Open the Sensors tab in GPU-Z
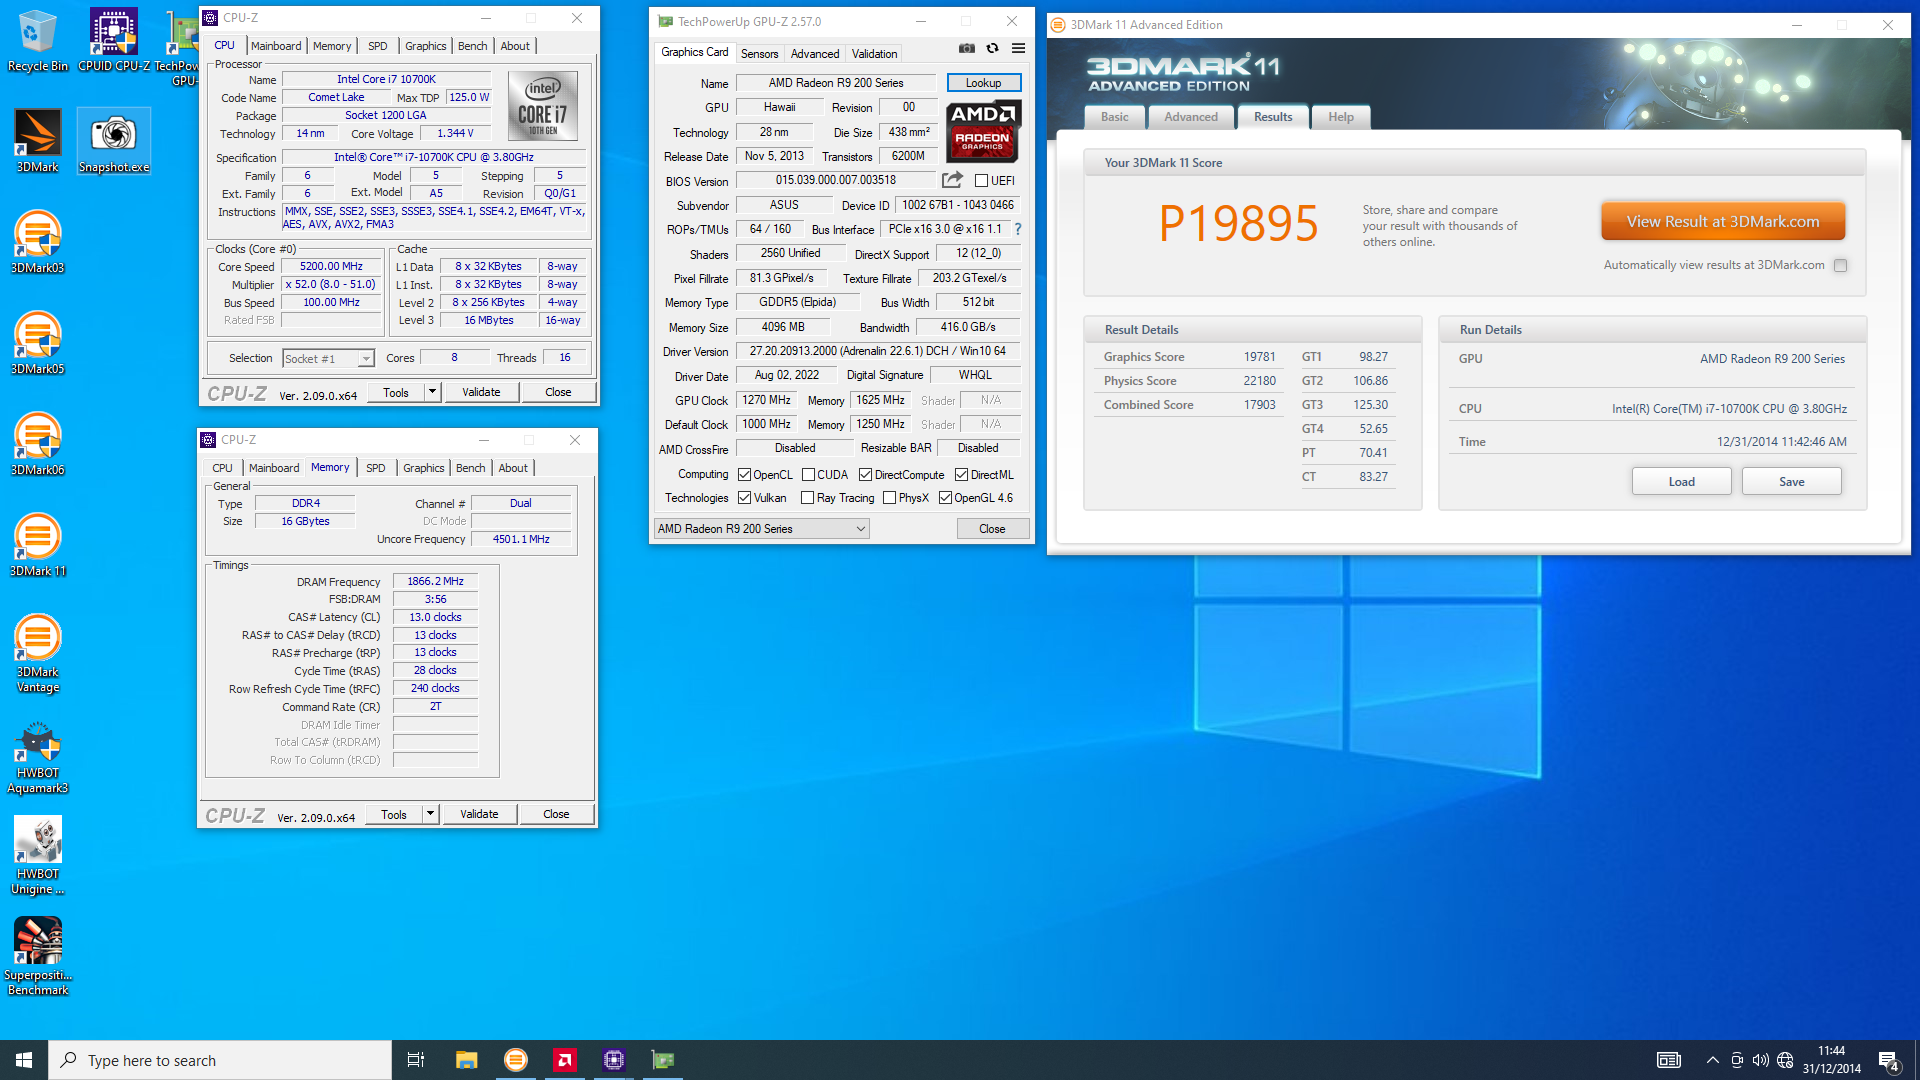 pyautogui.click(x=759, y=54)
